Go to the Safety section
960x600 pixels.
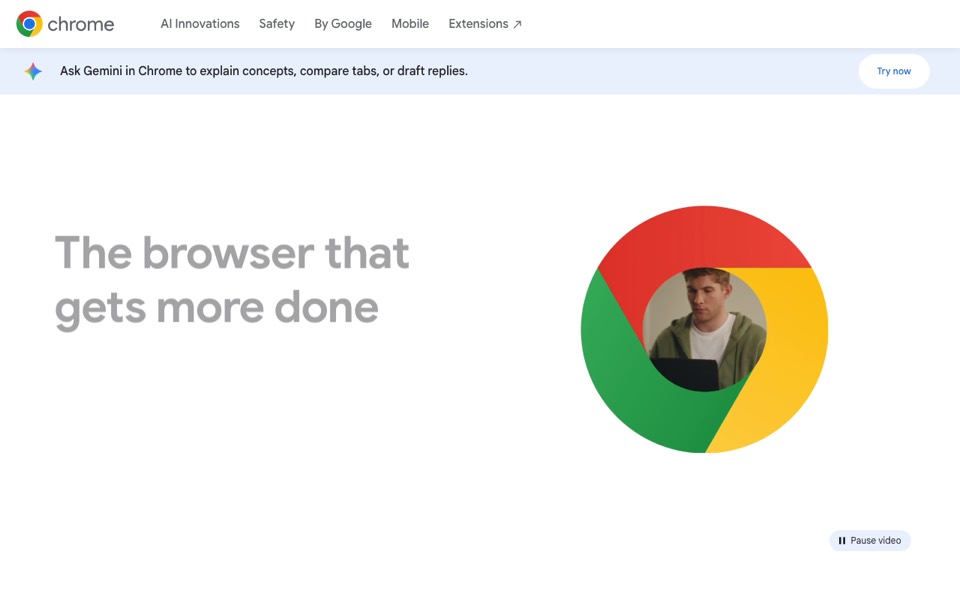click(277, 24)
